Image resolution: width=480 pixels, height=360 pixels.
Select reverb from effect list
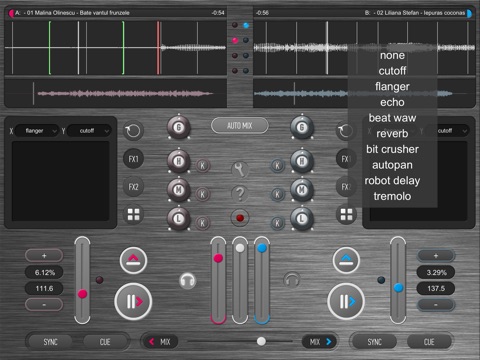(392, 134)
